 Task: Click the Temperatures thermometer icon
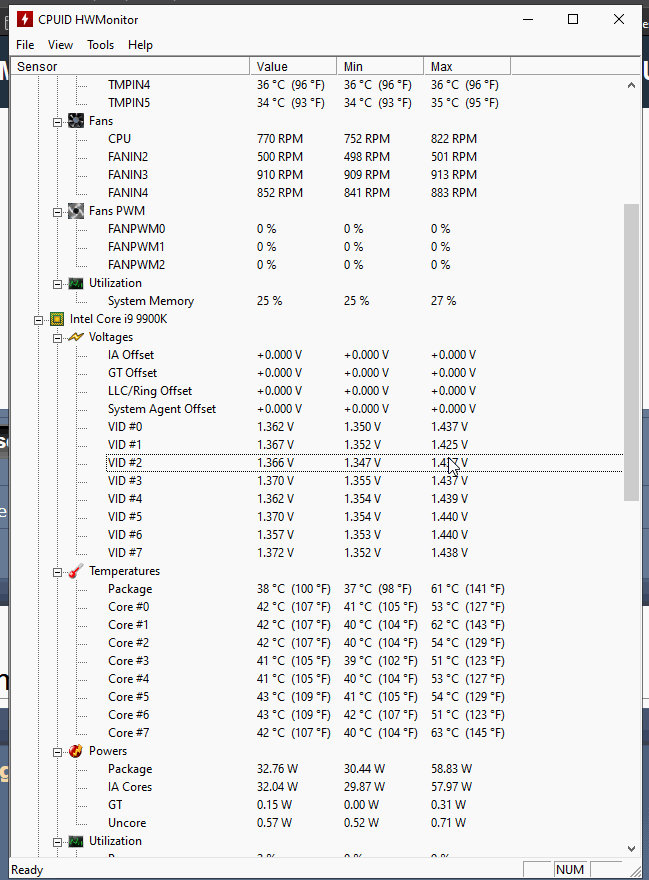(76, 571)
